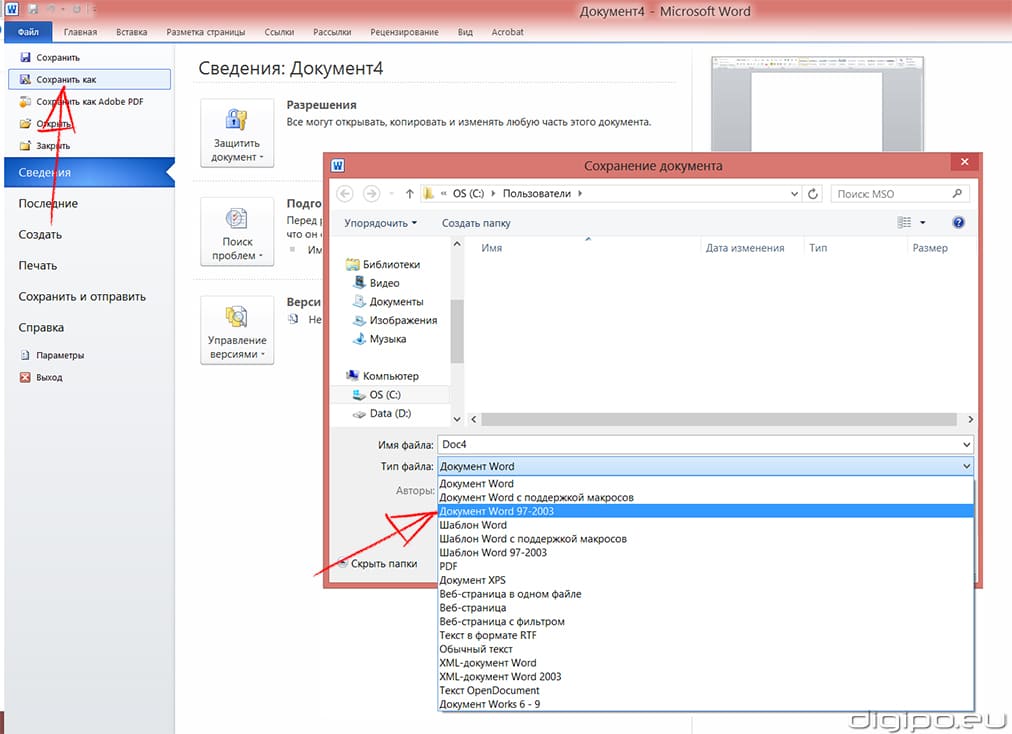Click the Save as Adobe PDF icon
Image resolution: width=1012 pixels, height=734 pixels.
coord(26,101)
